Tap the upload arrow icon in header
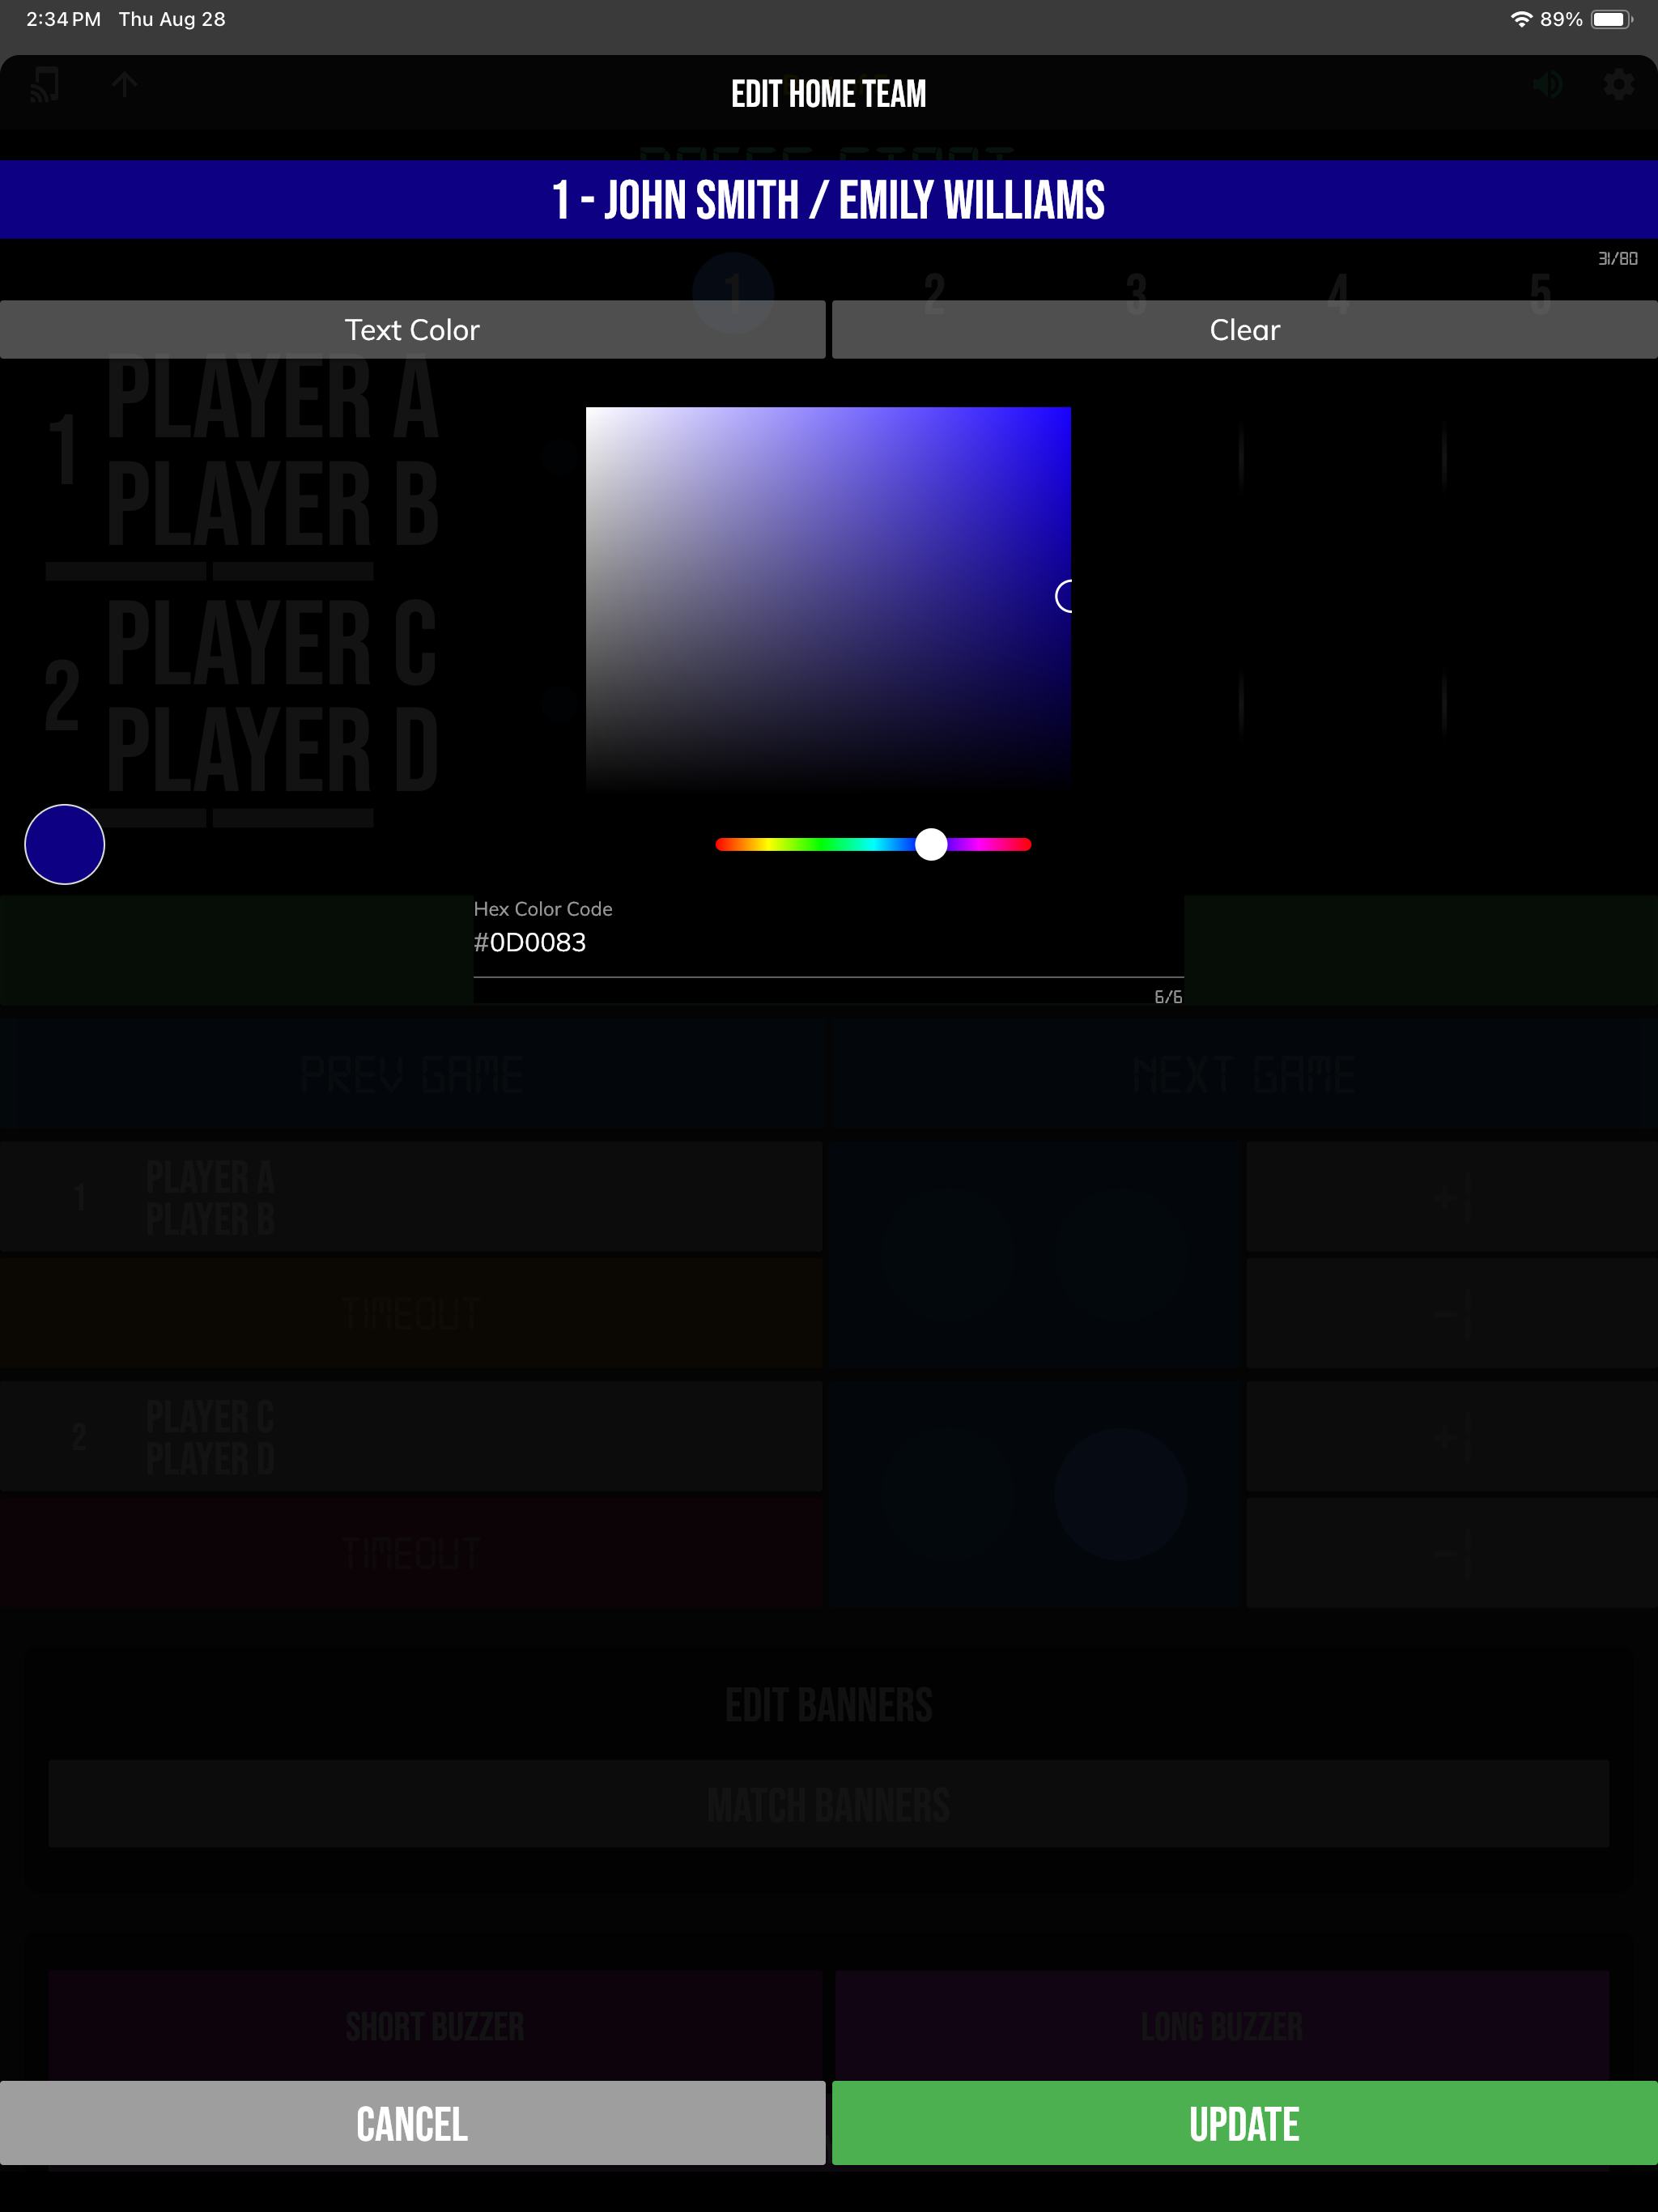The width and height of the screenshot is (1658, 2212). [125, 85]
